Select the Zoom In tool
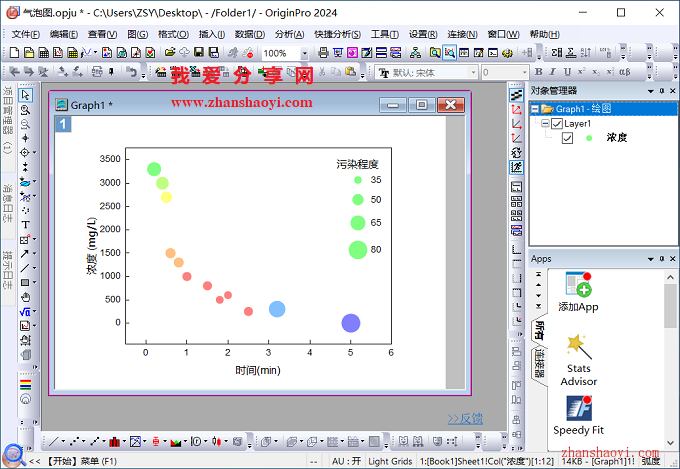680x469 pixels. tap(25, 110)
